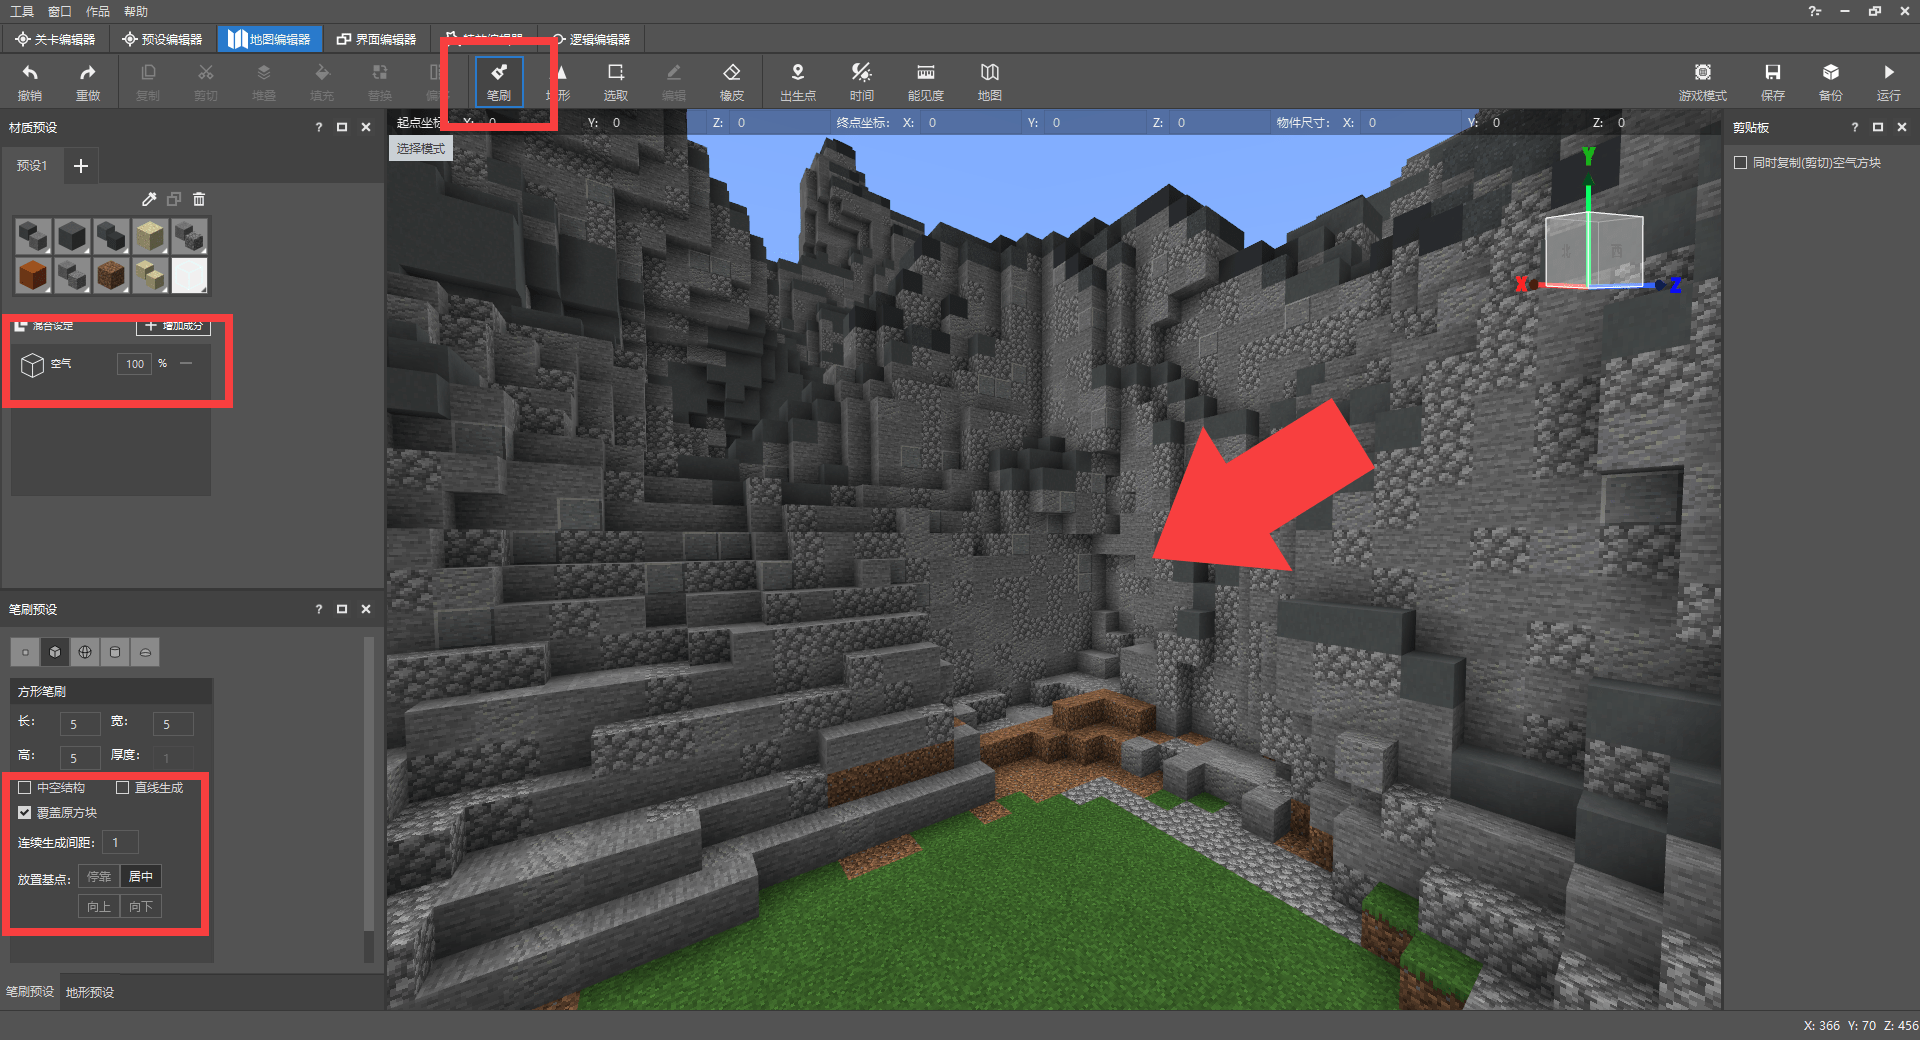Click the eyedropper icon in material presets
1920x1040 pixels.
coord(149,199)
